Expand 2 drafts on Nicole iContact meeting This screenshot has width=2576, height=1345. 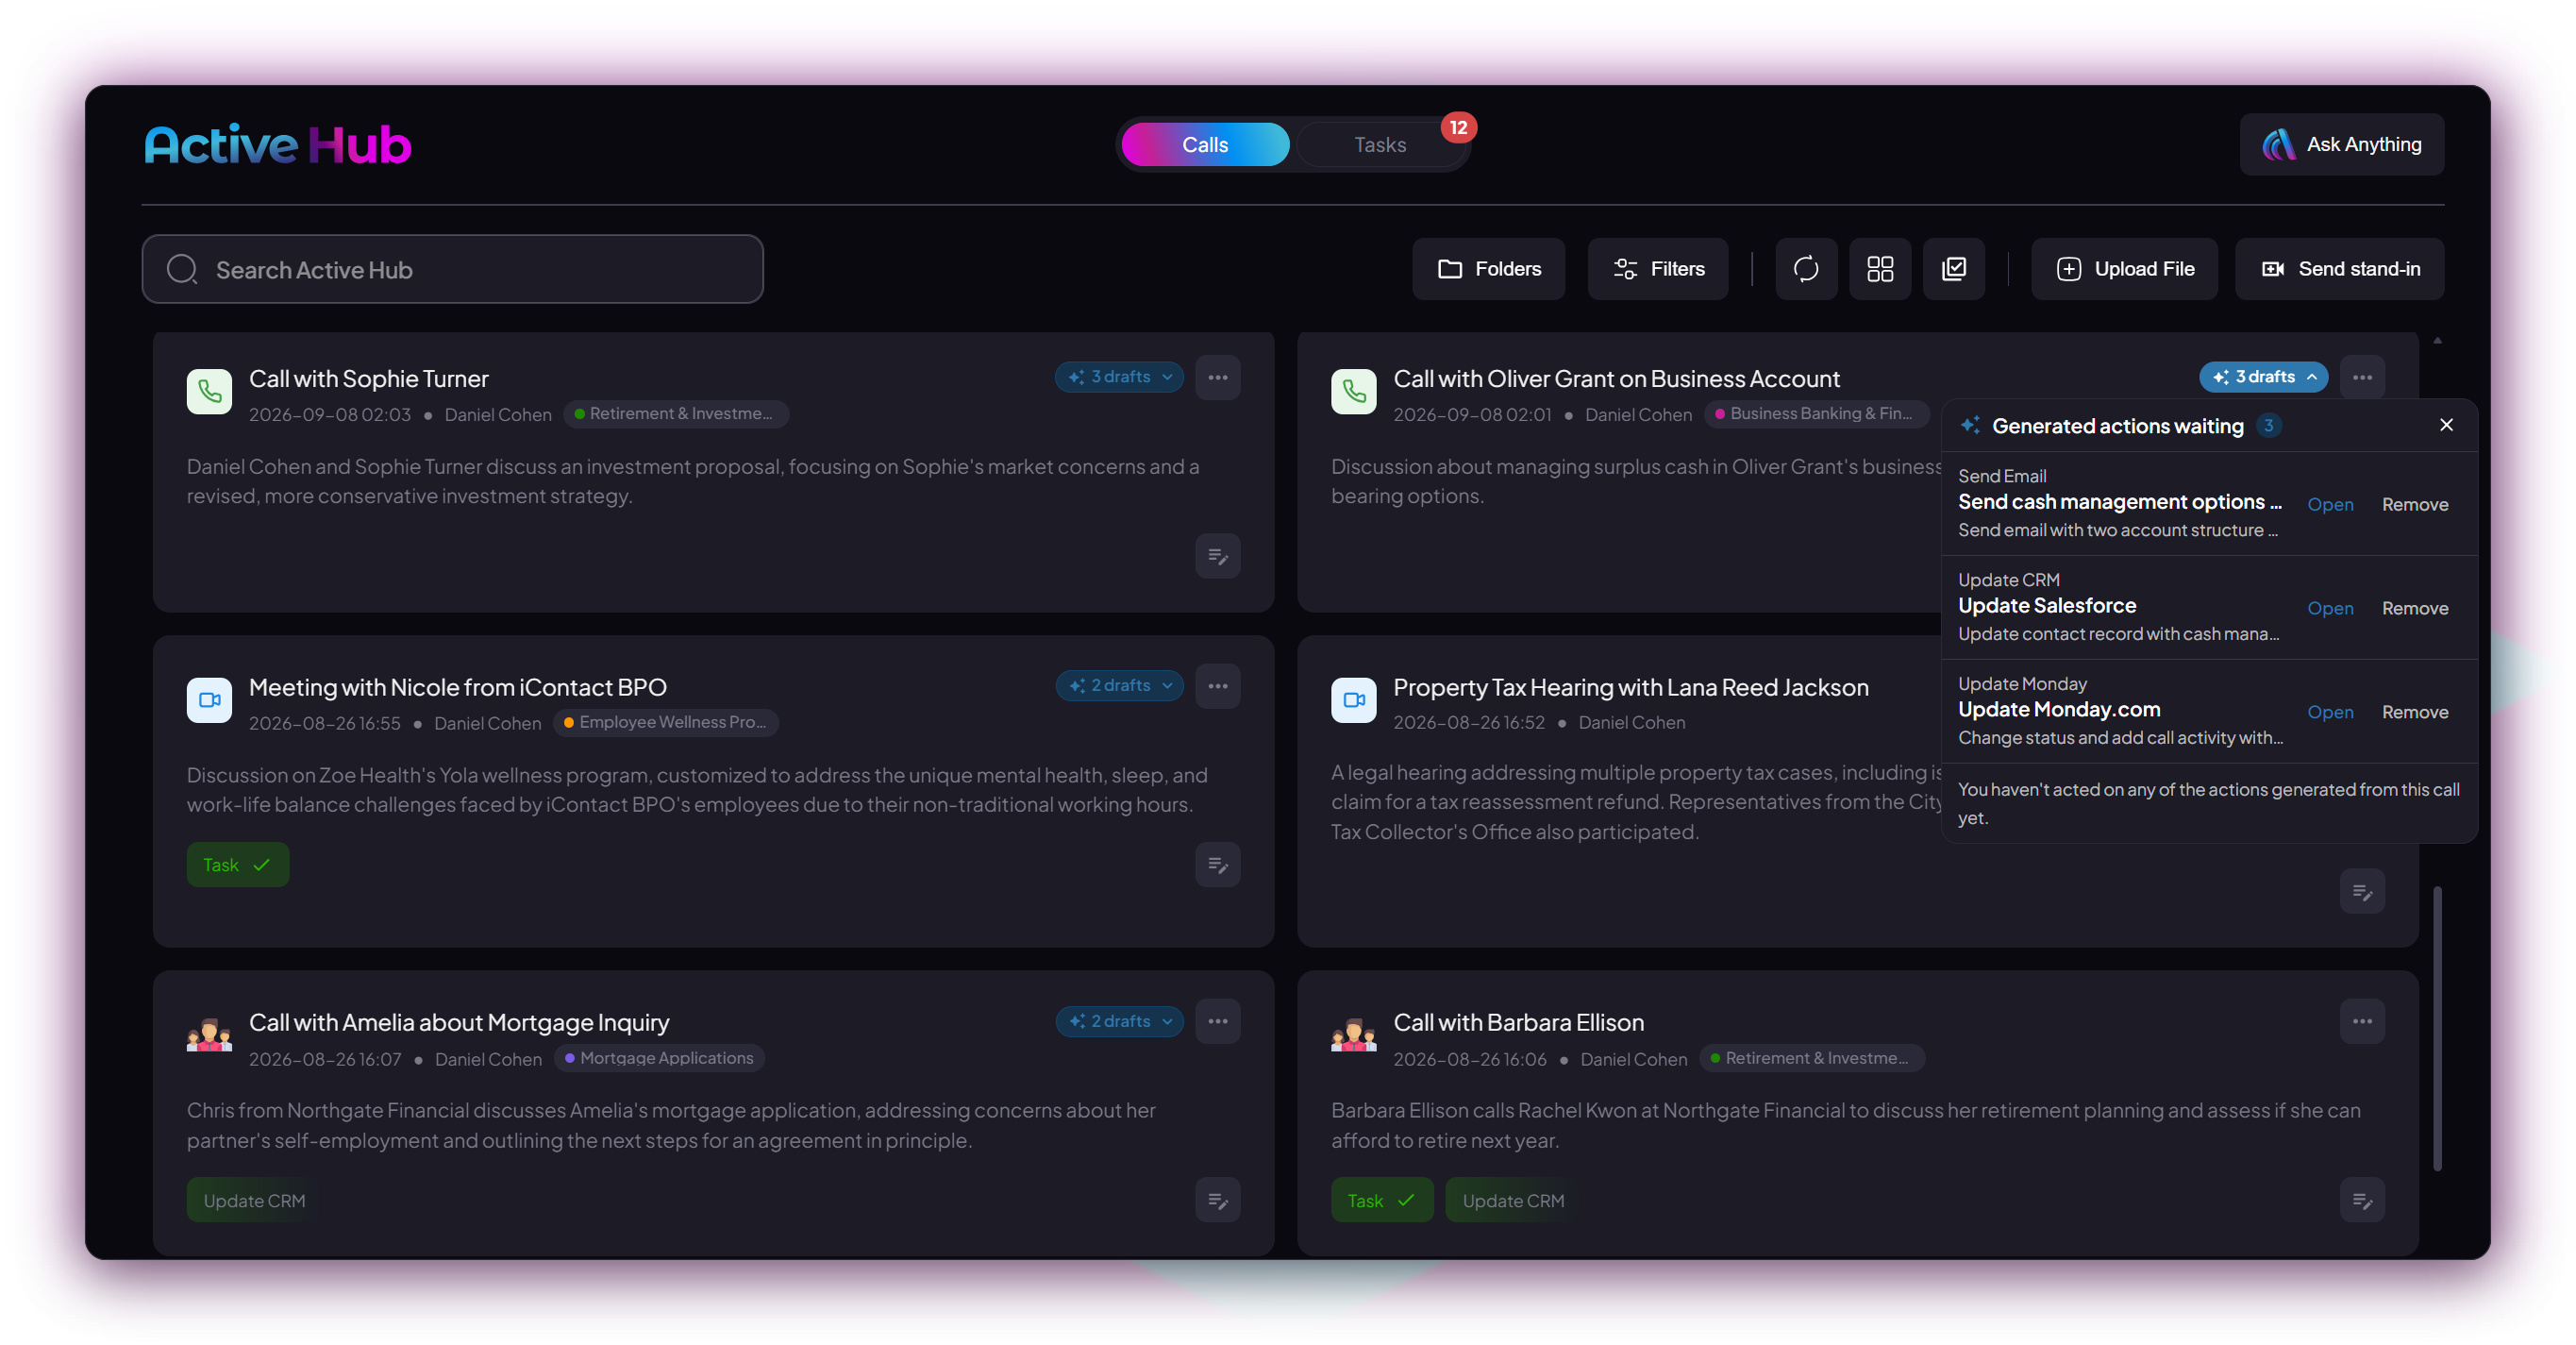pyautogui.click(x=1119, y=685)
